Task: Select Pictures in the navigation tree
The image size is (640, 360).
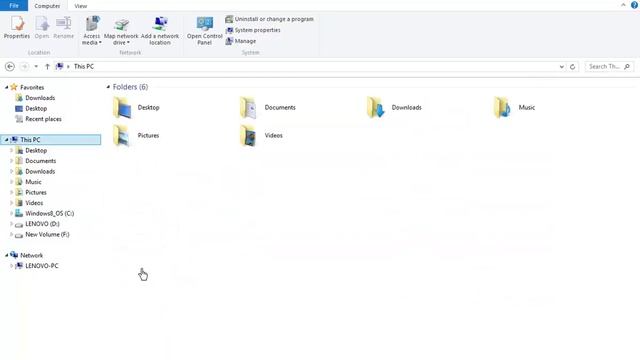Action: pos(36,192)
